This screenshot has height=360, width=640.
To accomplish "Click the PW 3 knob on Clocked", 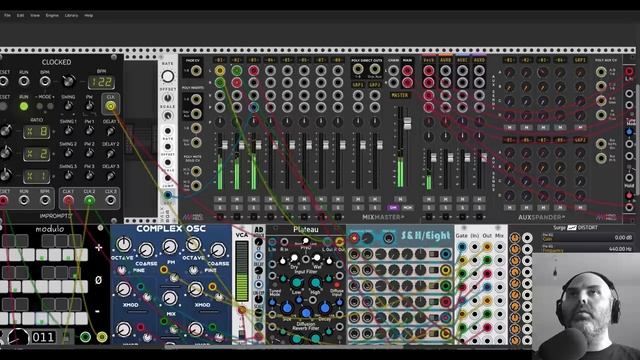I will (x=89, y=176).
